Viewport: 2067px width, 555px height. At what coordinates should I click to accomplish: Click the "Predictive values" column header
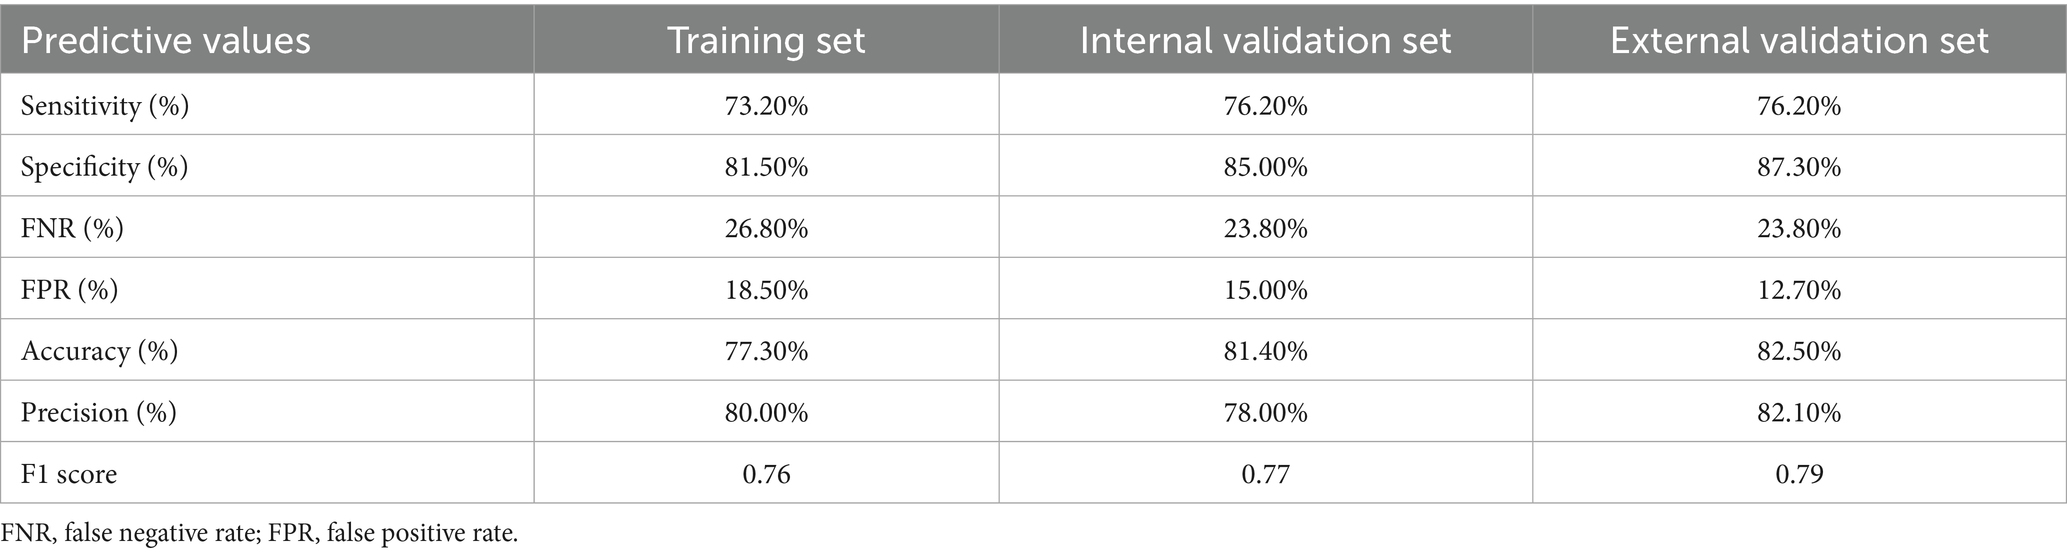166,41
